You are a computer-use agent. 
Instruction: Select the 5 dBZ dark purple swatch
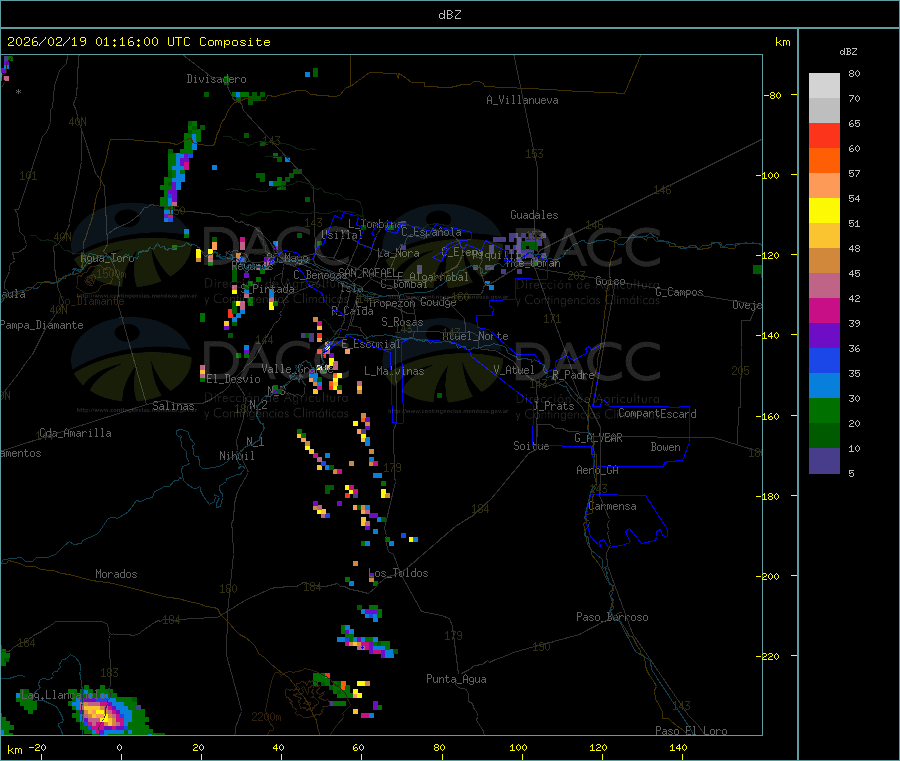(x=824, y=461)
